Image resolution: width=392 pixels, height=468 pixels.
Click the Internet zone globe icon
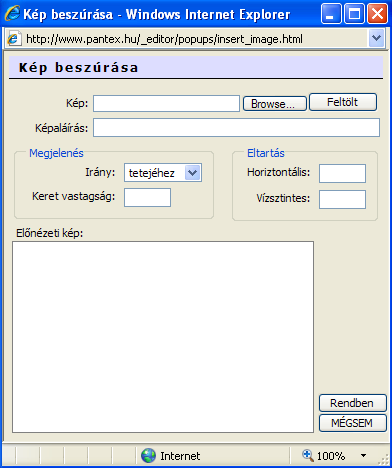148,455
